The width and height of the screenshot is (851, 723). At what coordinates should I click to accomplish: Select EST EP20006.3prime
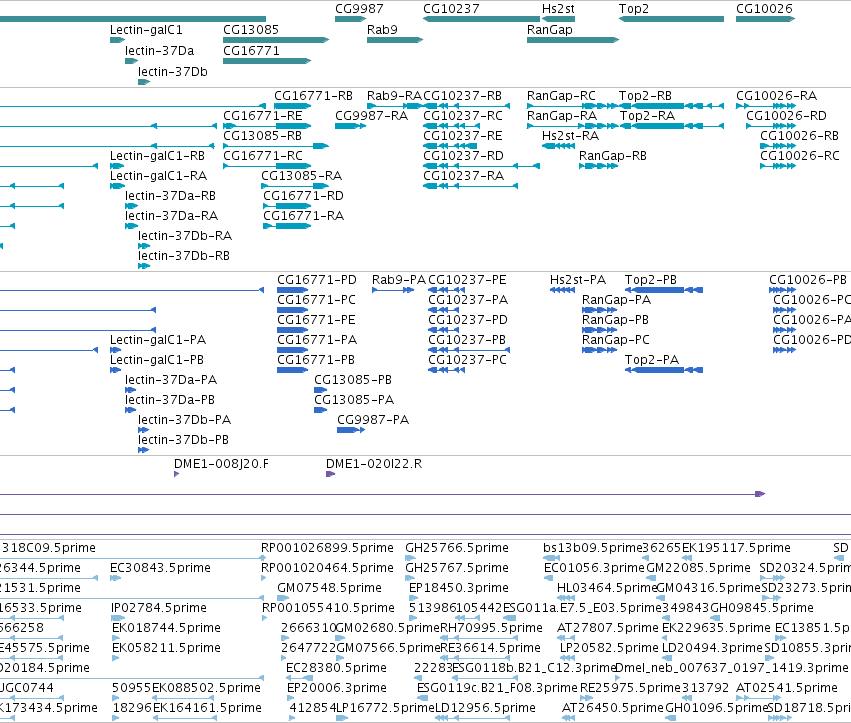tap(337, 688)
